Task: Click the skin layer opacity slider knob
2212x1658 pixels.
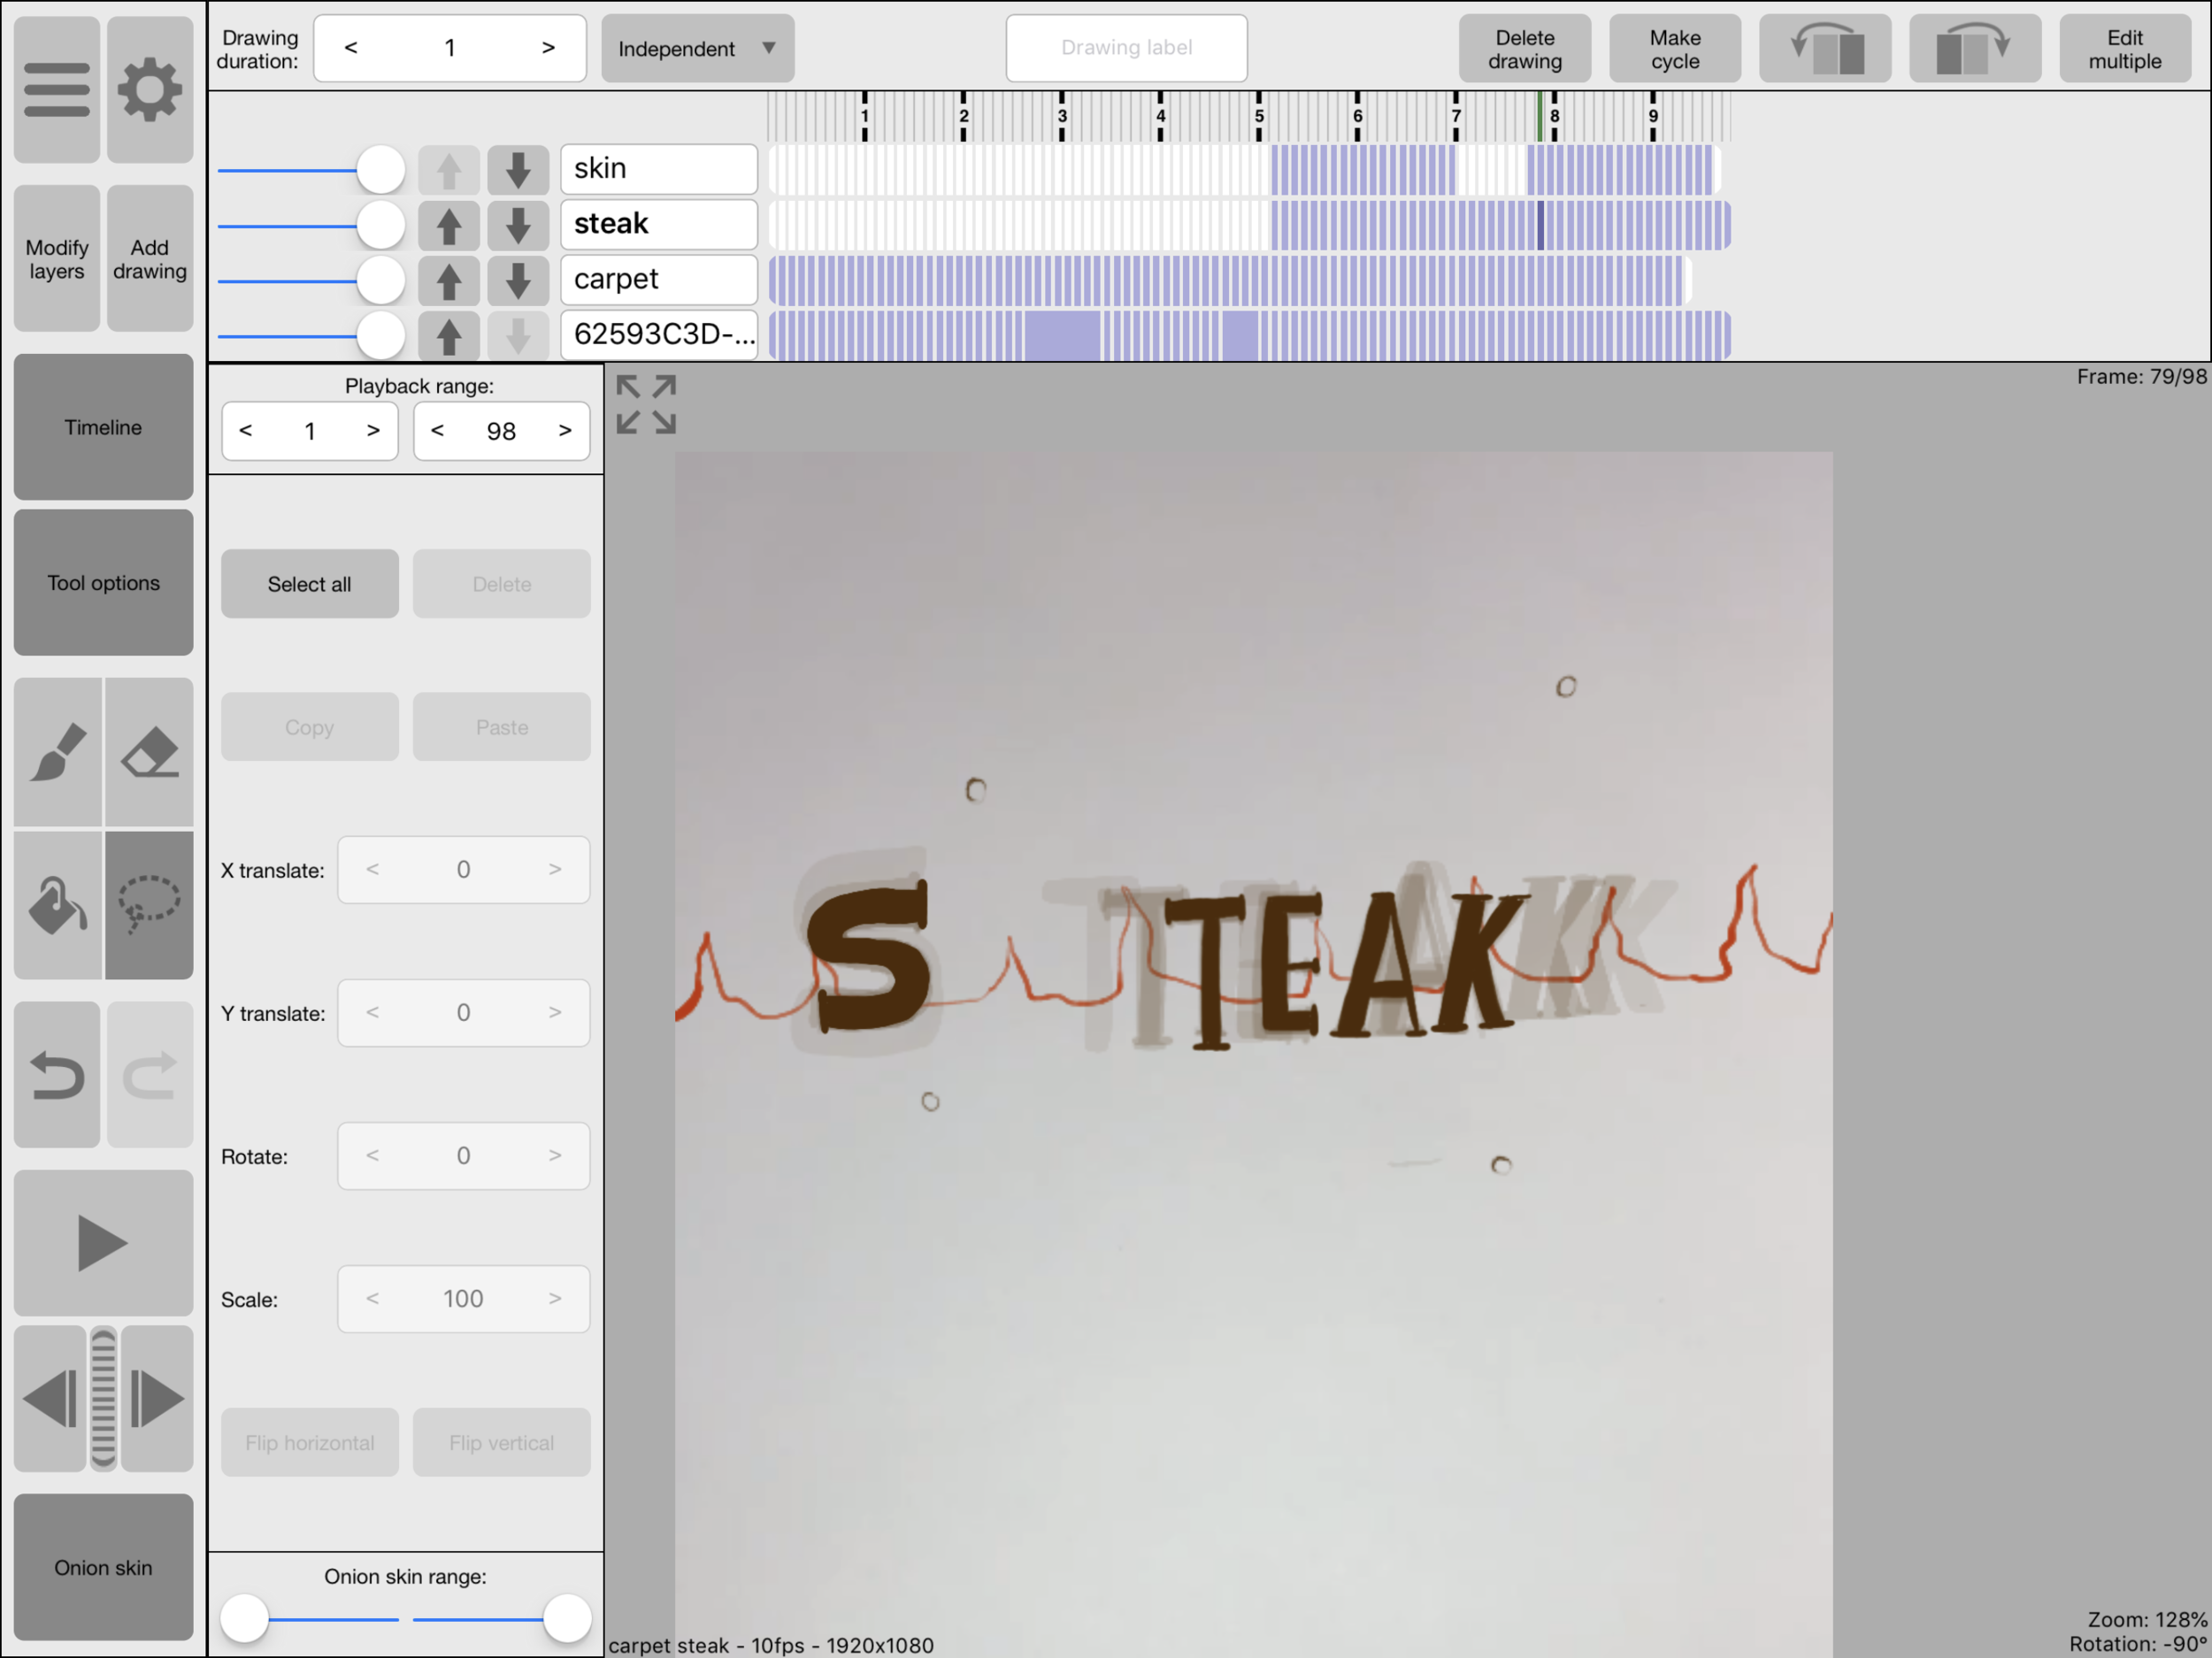Action: pos(381,170)
